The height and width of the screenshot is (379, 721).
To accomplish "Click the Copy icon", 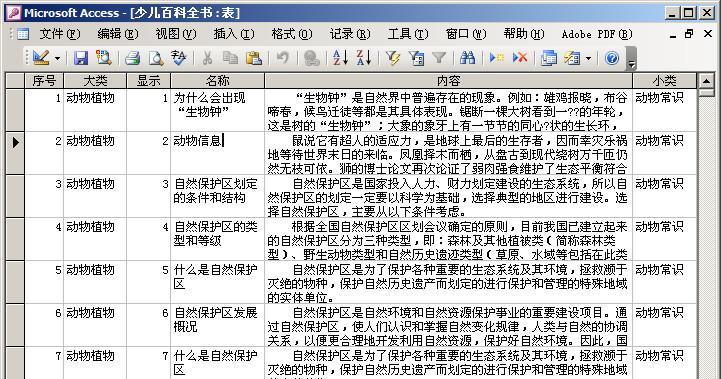I will coord(230,58).
